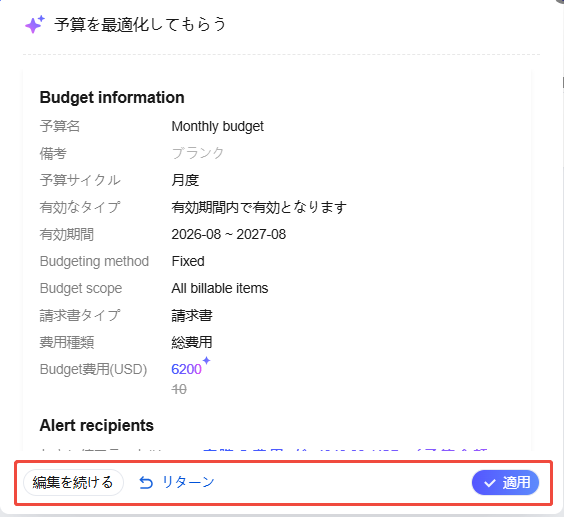Apply the optimized budget with 適用
Screen dimensions: 564x517
(505, 482)
